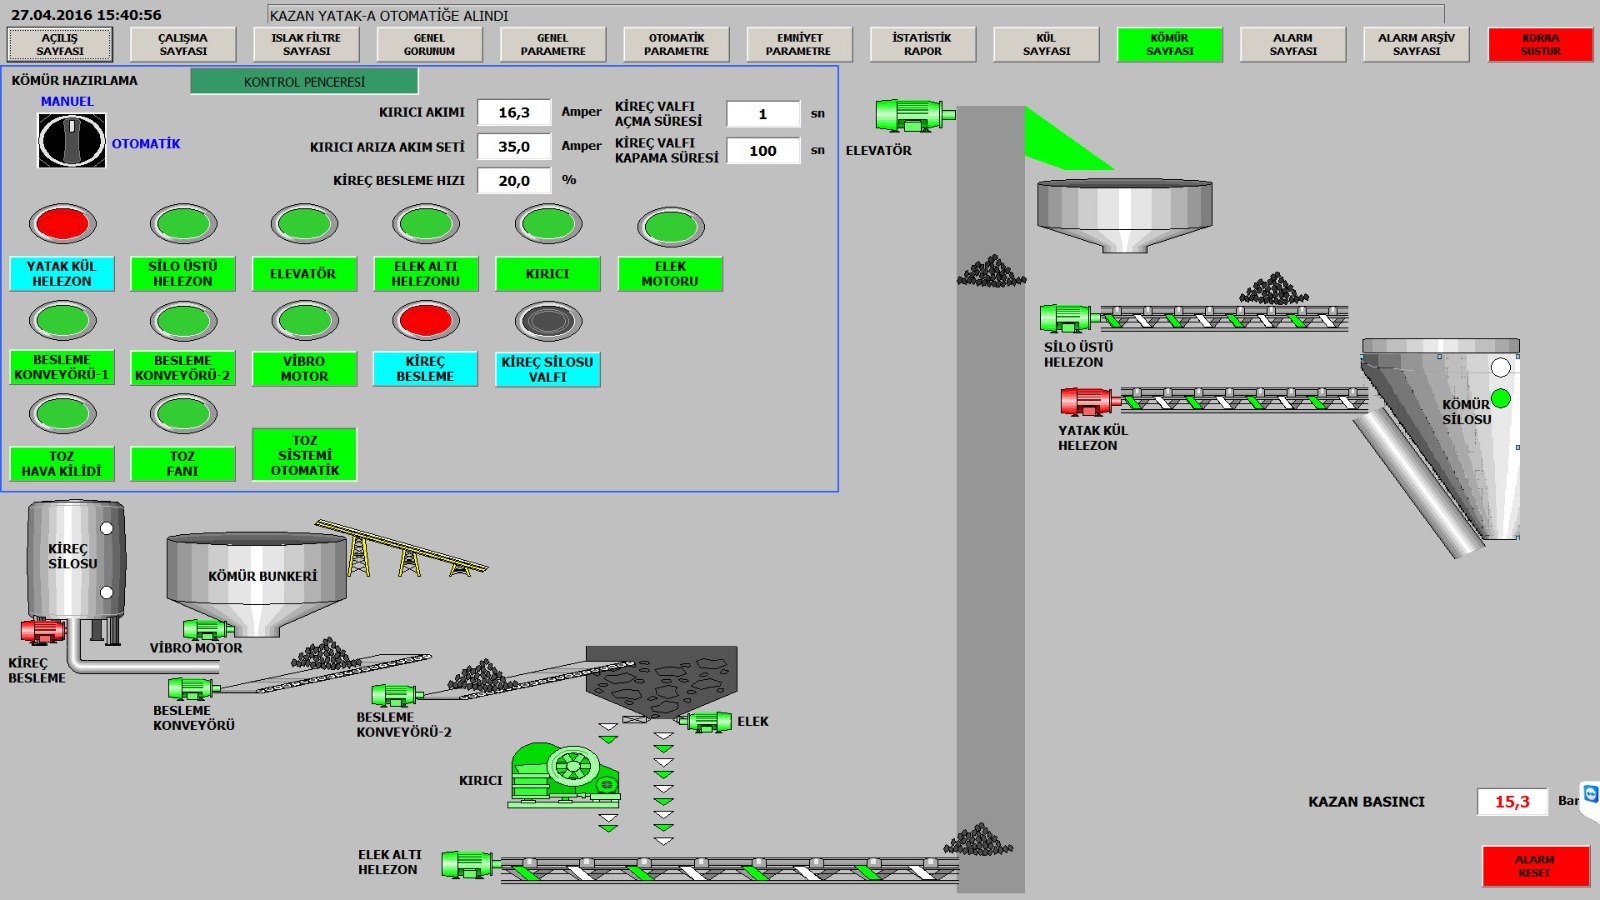This screenshot has height=900, width=1600.
Task: Click the Elek motor icon
Action: 709,721
